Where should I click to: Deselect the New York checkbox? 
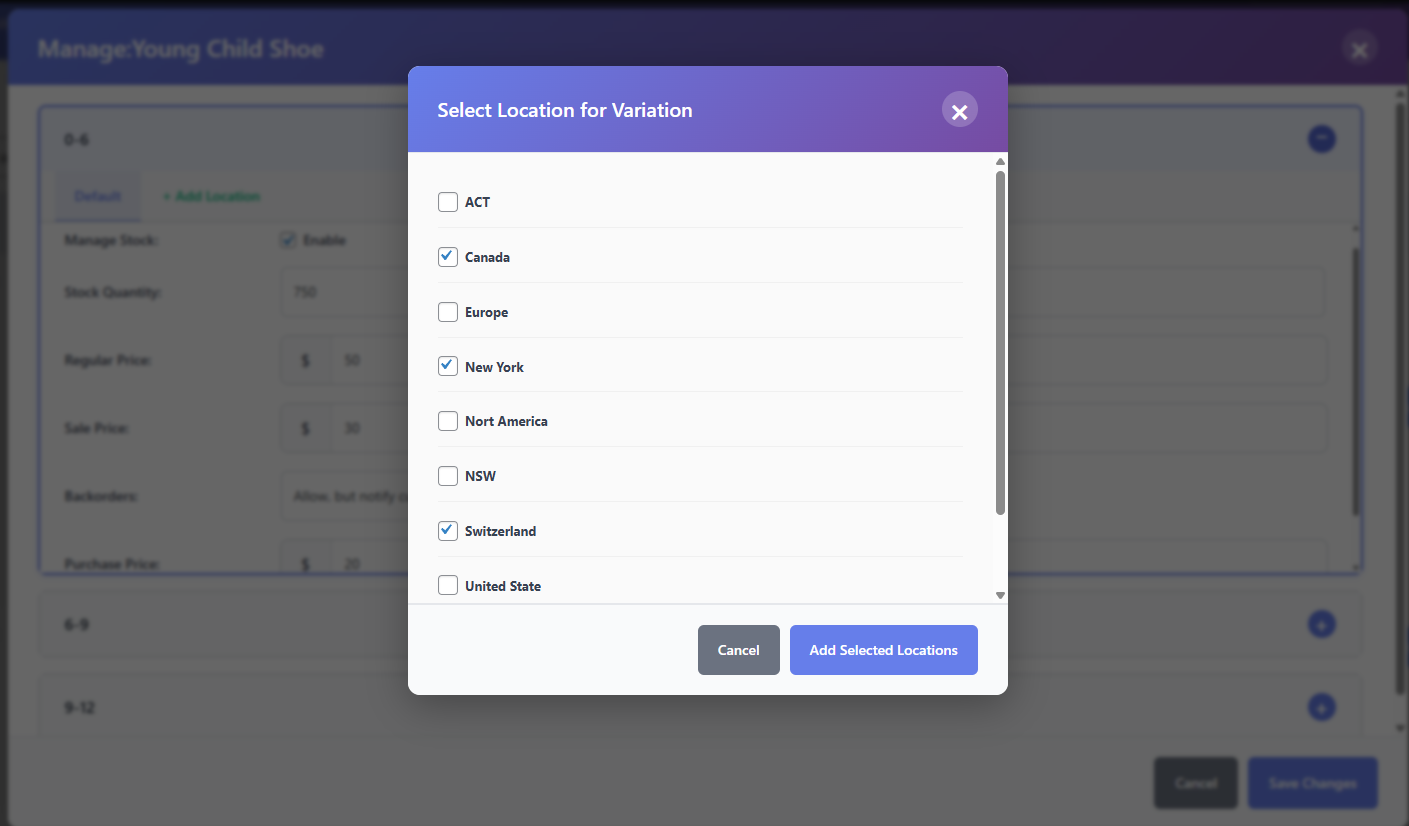click(x=448, y=367)
